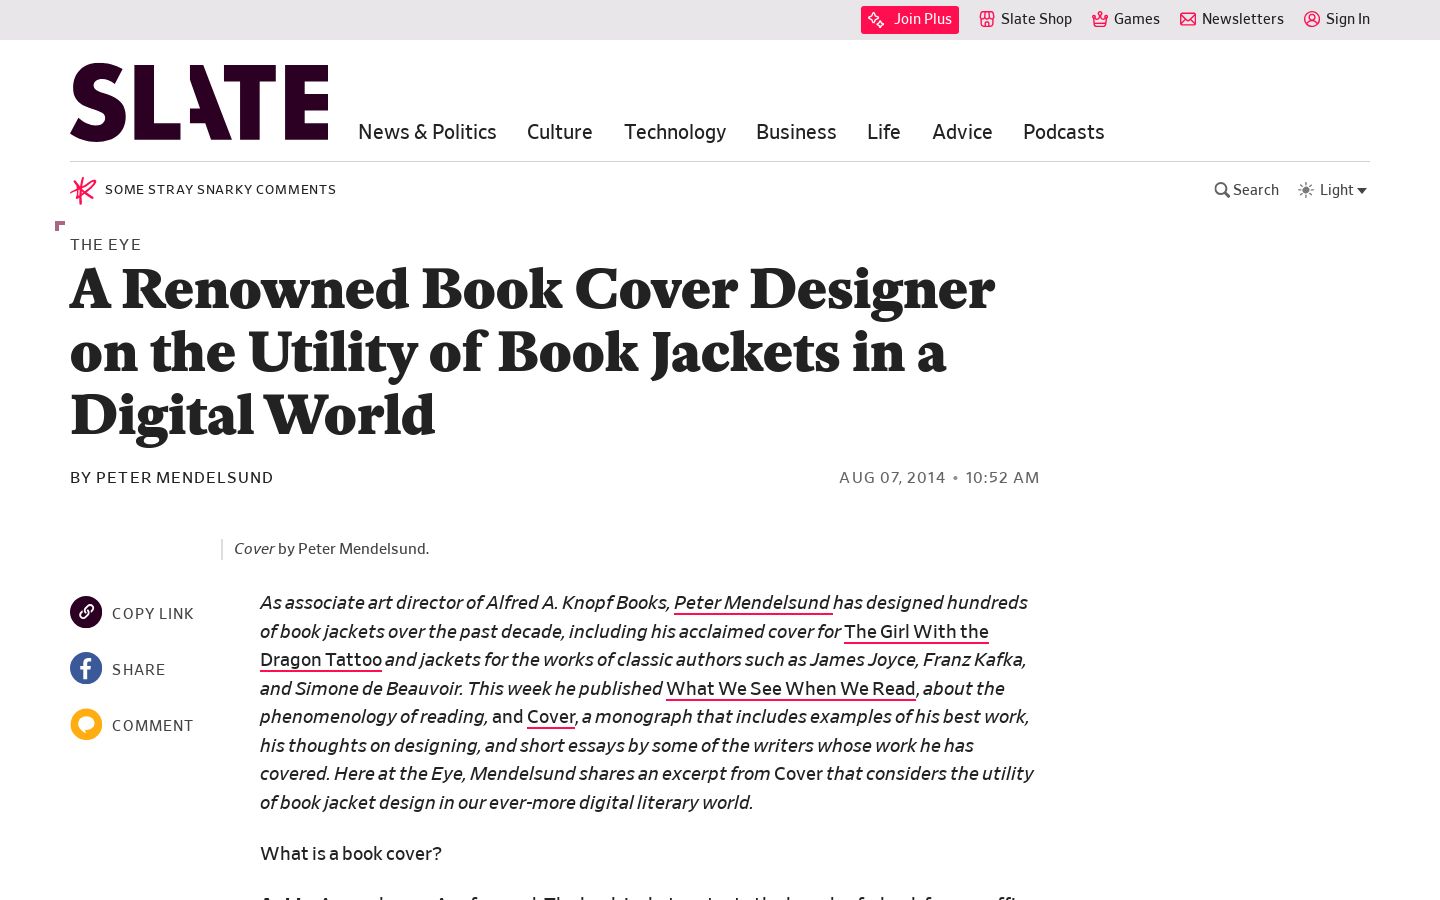Viewport: 1440px width, 900px height.
Task: Click the Search label
Action: pyautogui.click(x=1256, y=190)
